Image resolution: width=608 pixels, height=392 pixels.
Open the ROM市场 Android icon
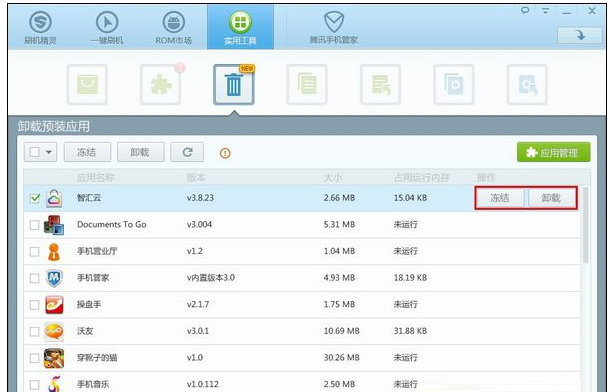pos(173,22)
